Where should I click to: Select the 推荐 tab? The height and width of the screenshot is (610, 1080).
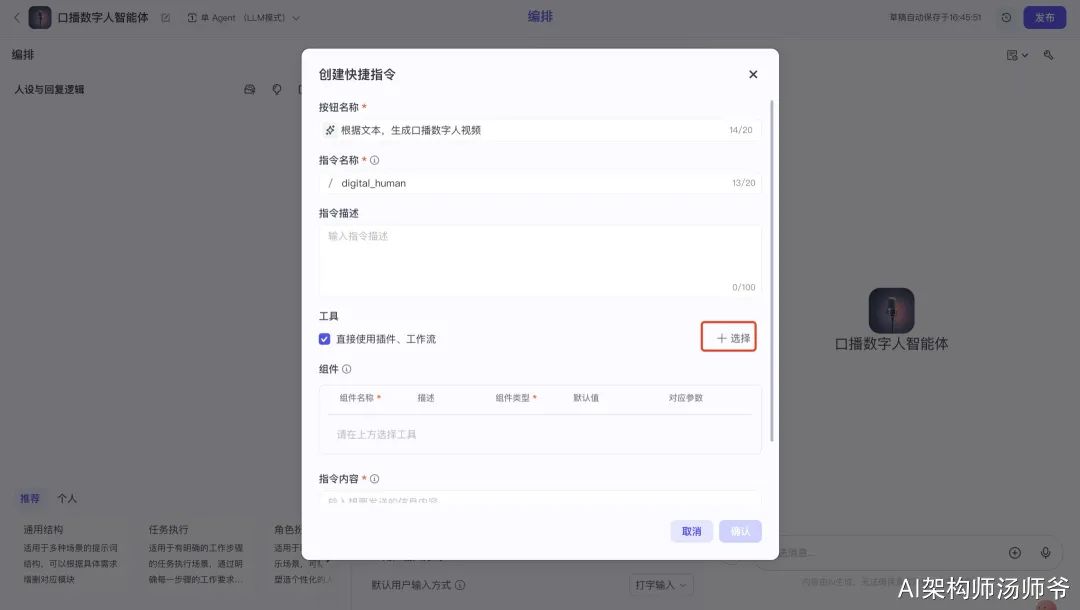[x=30, y=498]
